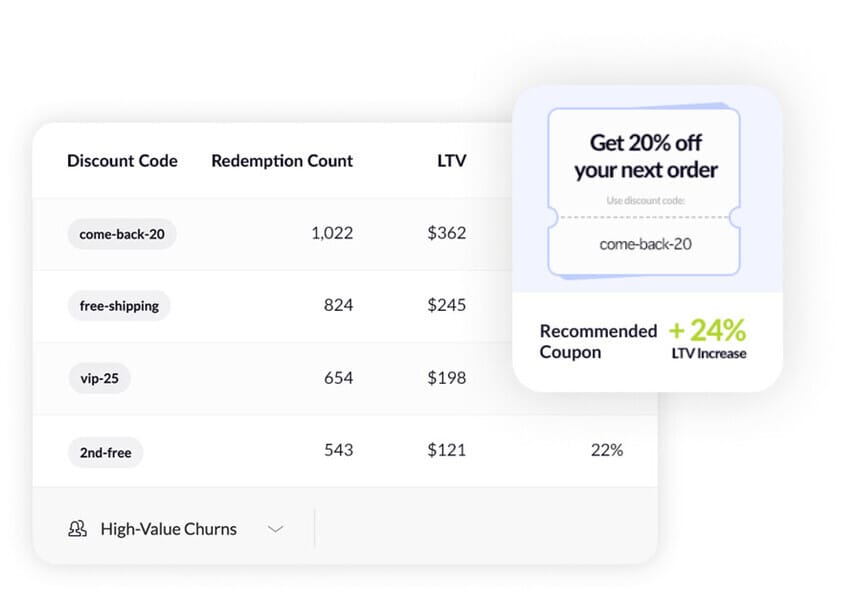
Task: Click the $245 LTV value
Action: 446,305
